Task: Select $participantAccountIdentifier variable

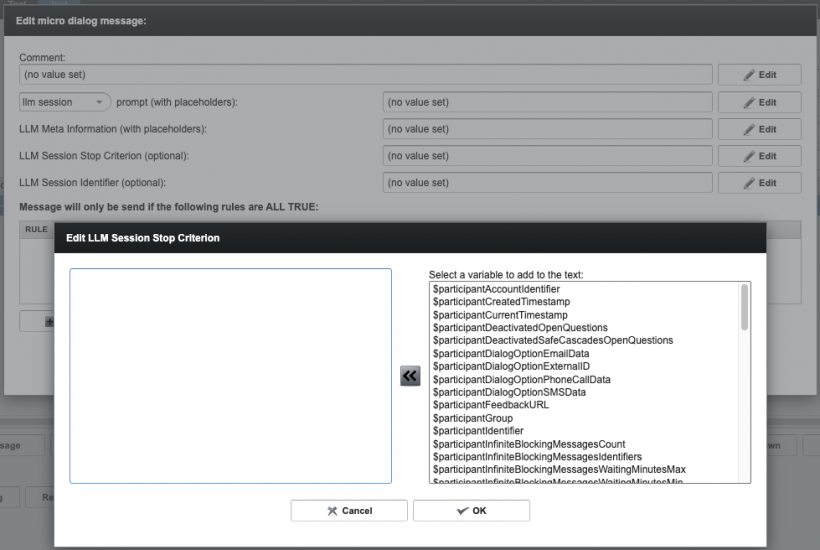Action: 496,289
